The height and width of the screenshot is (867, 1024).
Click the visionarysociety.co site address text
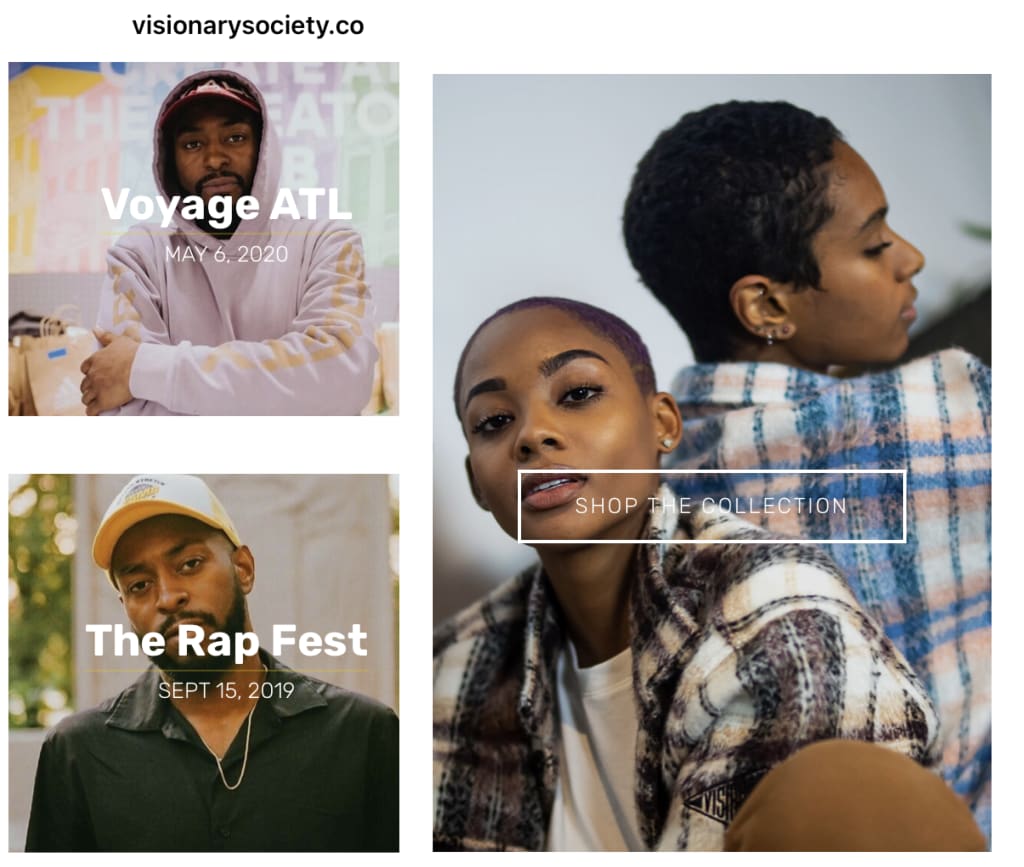coord(248,26)
